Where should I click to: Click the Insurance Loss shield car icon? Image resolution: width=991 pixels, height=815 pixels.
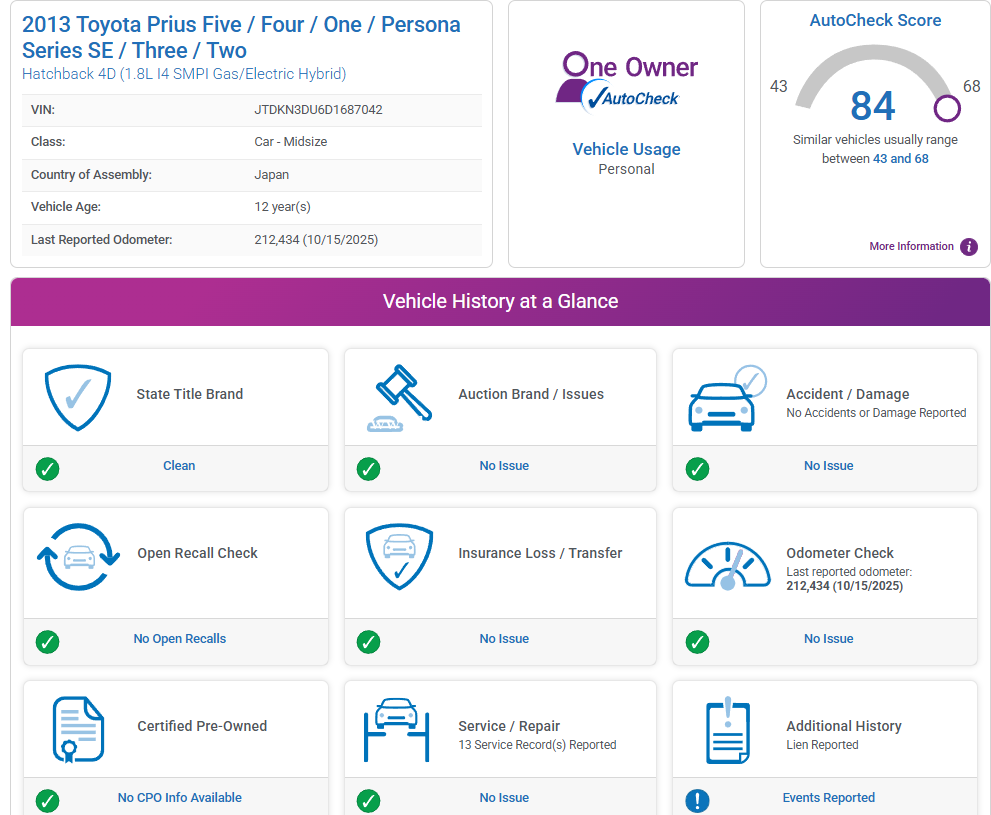(x=400, y=557)
